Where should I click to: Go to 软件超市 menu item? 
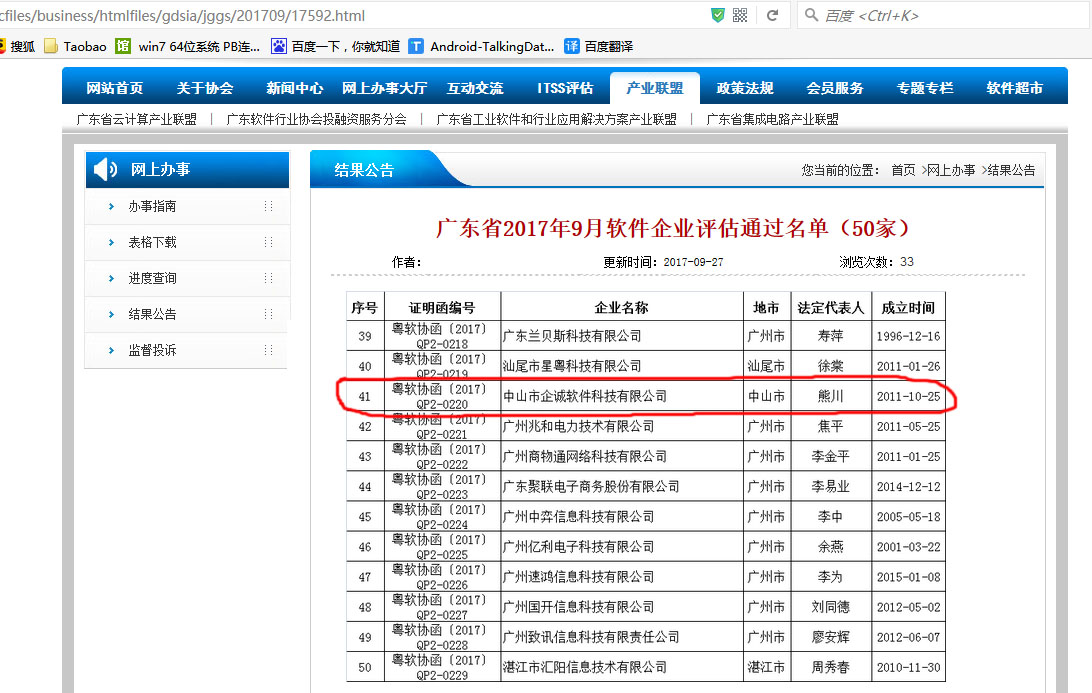tap(1014, 88)
